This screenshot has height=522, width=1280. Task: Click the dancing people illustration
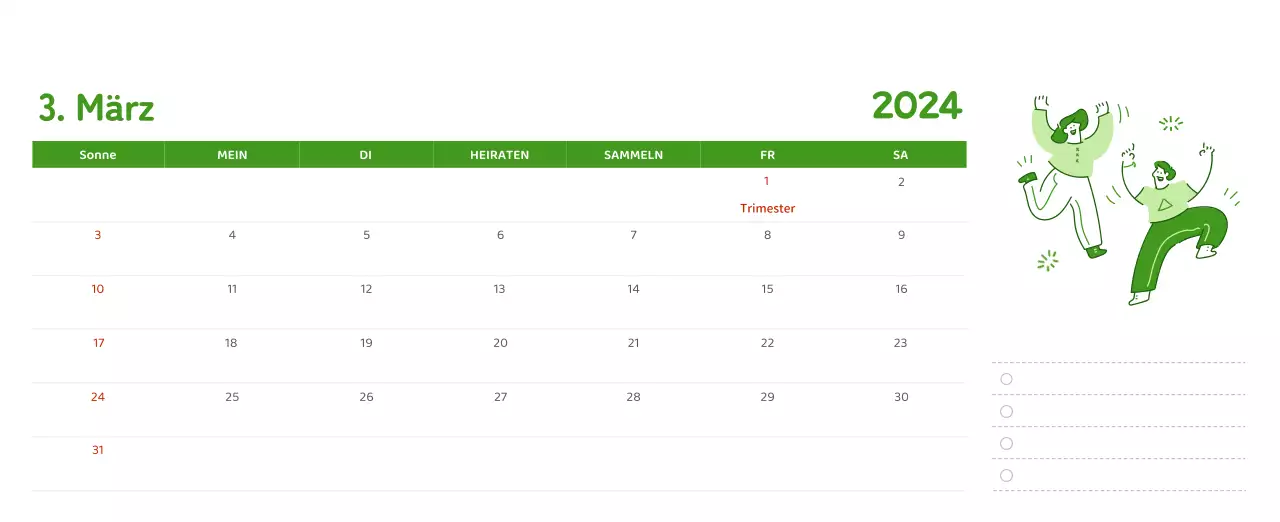click(1125, 200)
